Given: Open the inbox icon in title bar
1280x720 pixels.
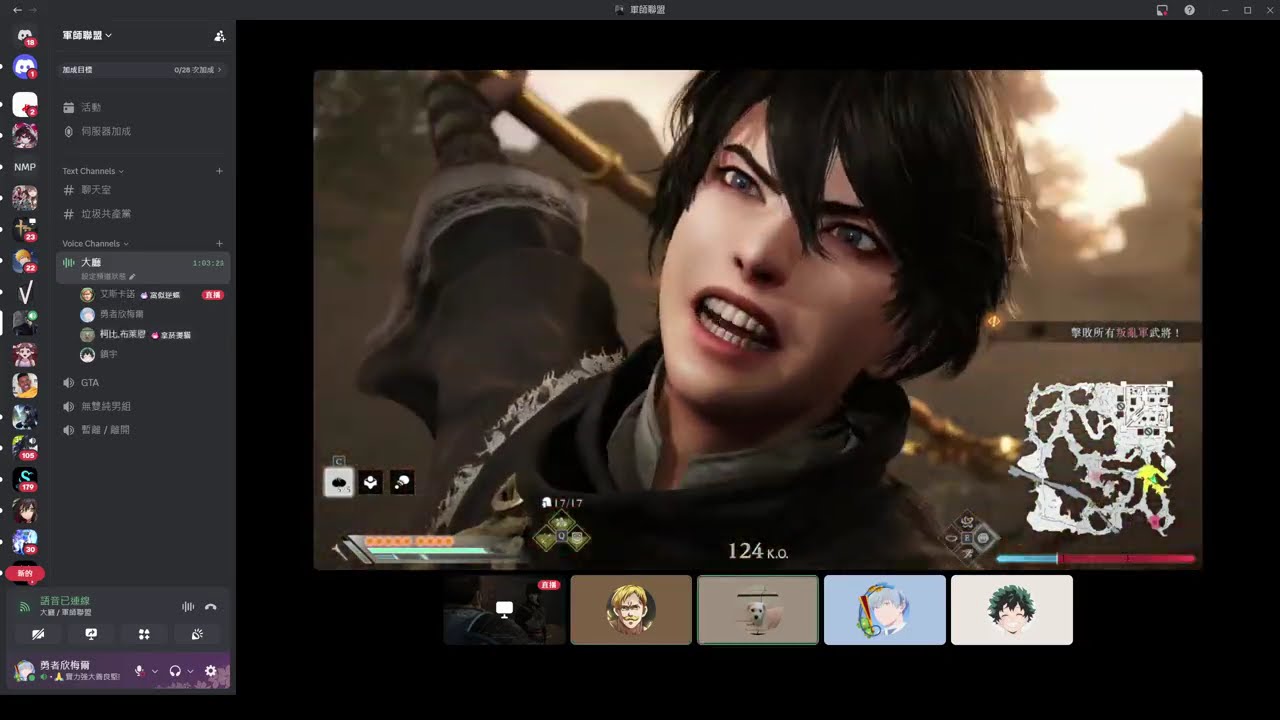Looking at the screenshot, I should click(1162, 9).
